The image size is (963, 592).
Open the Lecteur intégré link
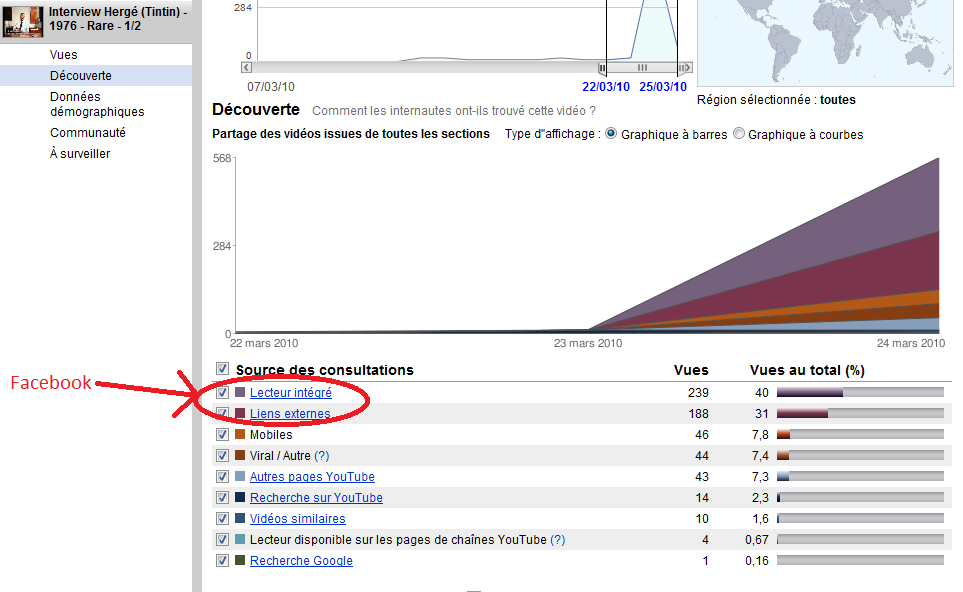pyautogui.click(x=290, y=392)
